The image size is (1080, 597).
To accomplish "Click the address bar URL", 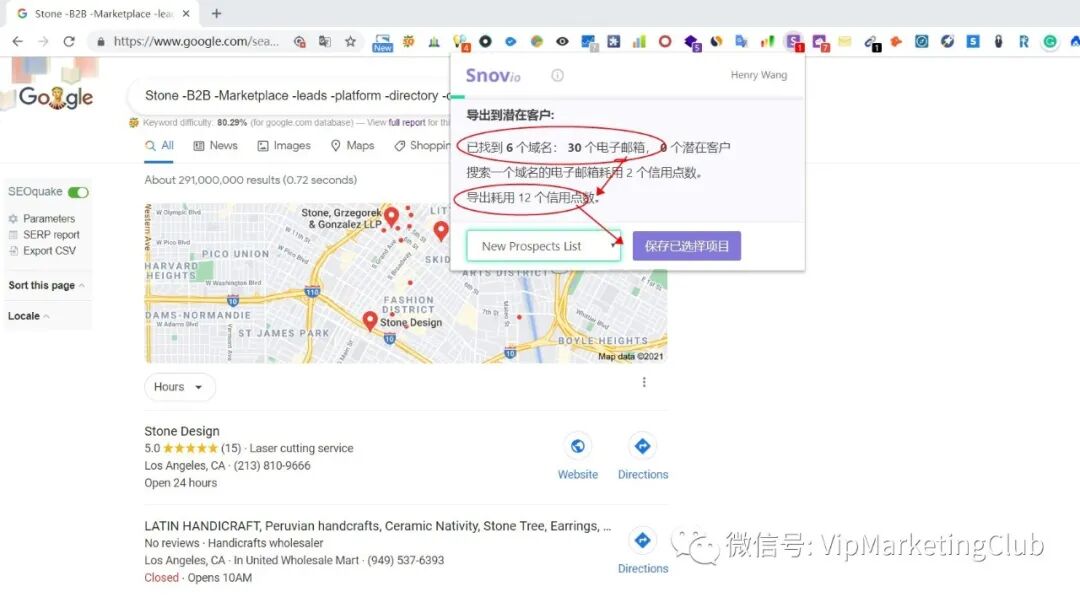I will (x=196, y=41).
